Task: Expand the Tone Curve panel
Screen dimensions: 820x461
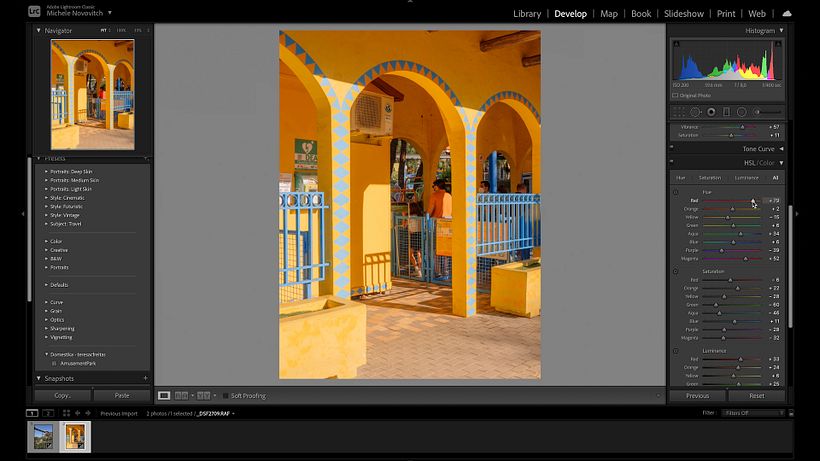Action: pos(781,149)
